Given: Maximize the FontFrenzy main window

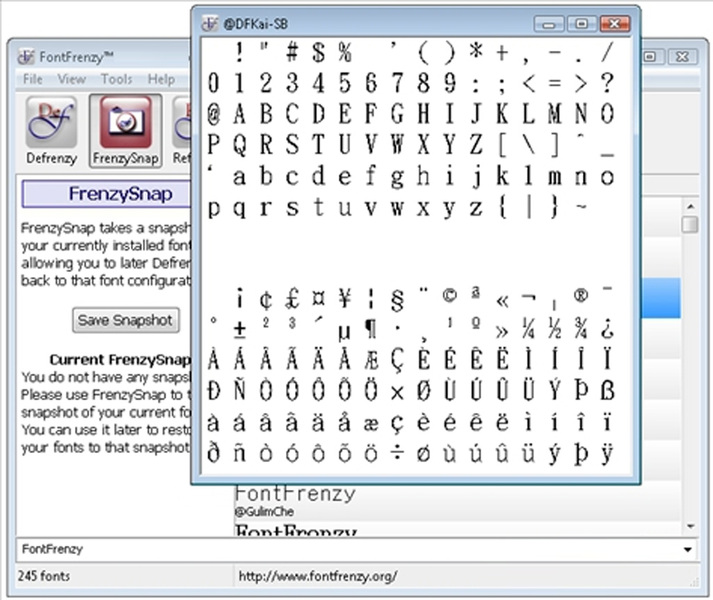Looking at the screenshot, I should [x=650, y=56].
